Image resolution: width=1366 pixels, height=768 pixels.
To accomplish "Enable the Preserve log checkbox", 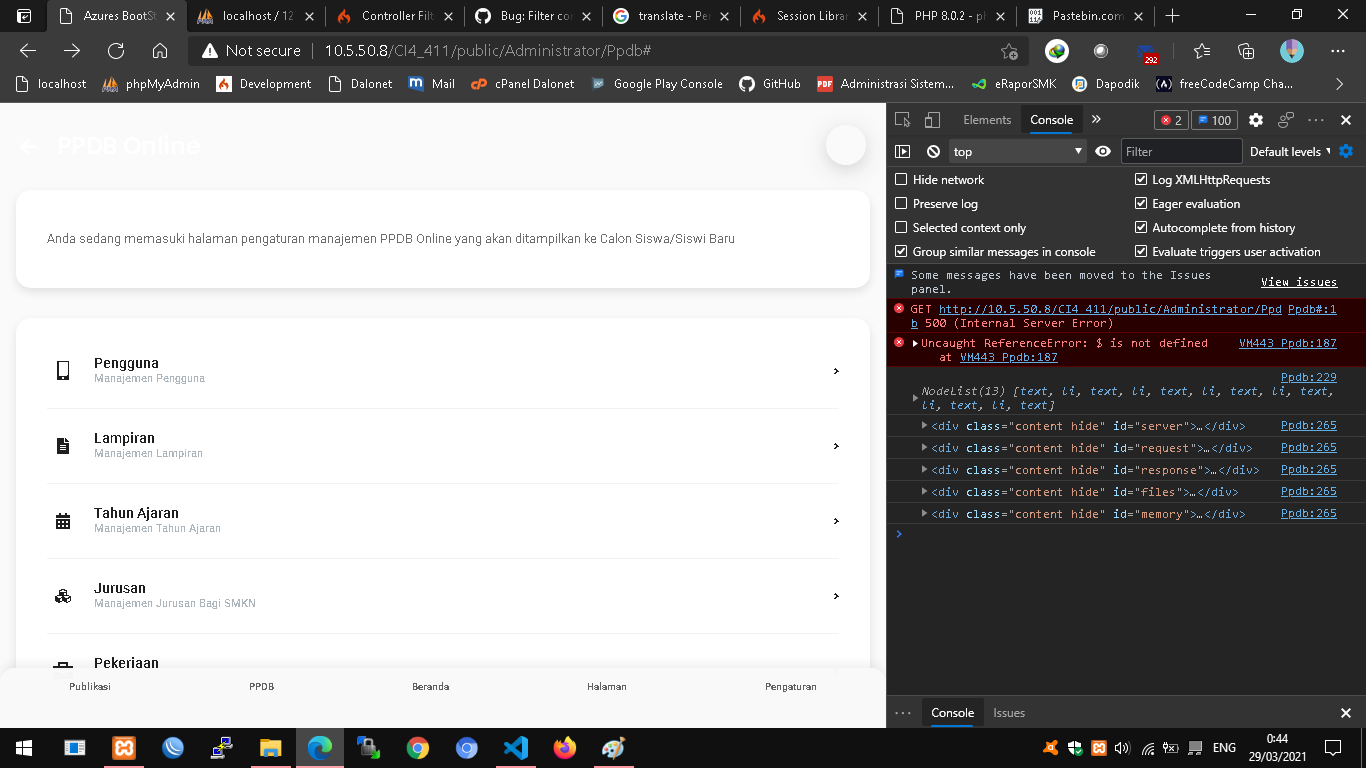I will (901, 204).
